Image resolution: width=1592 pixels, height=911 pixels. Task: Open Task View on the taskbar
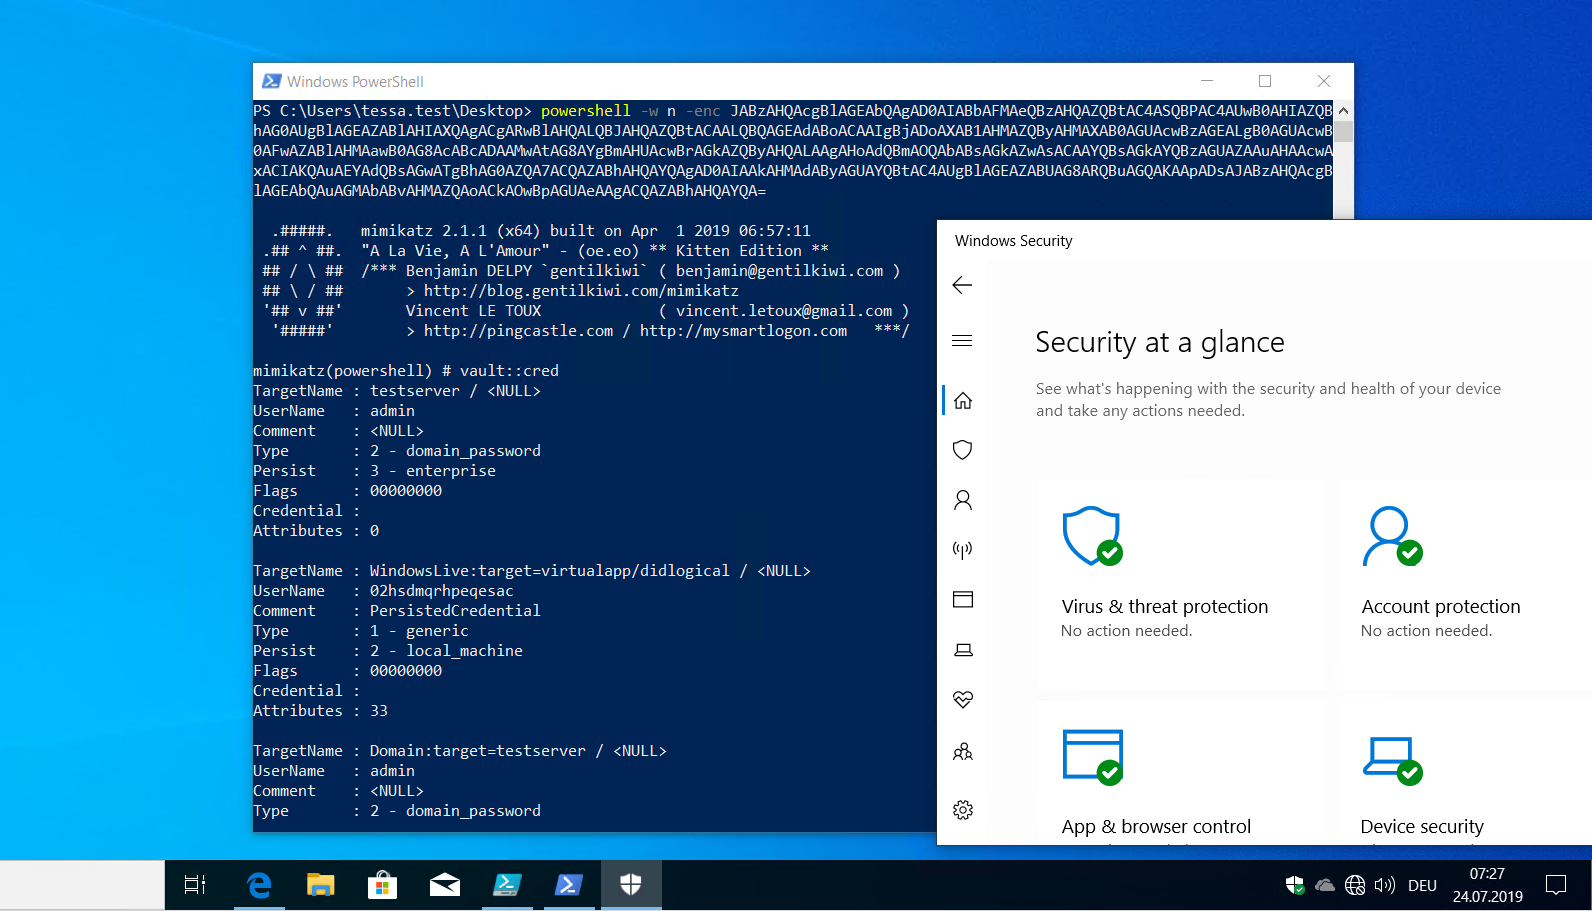(x=195, y=885)
